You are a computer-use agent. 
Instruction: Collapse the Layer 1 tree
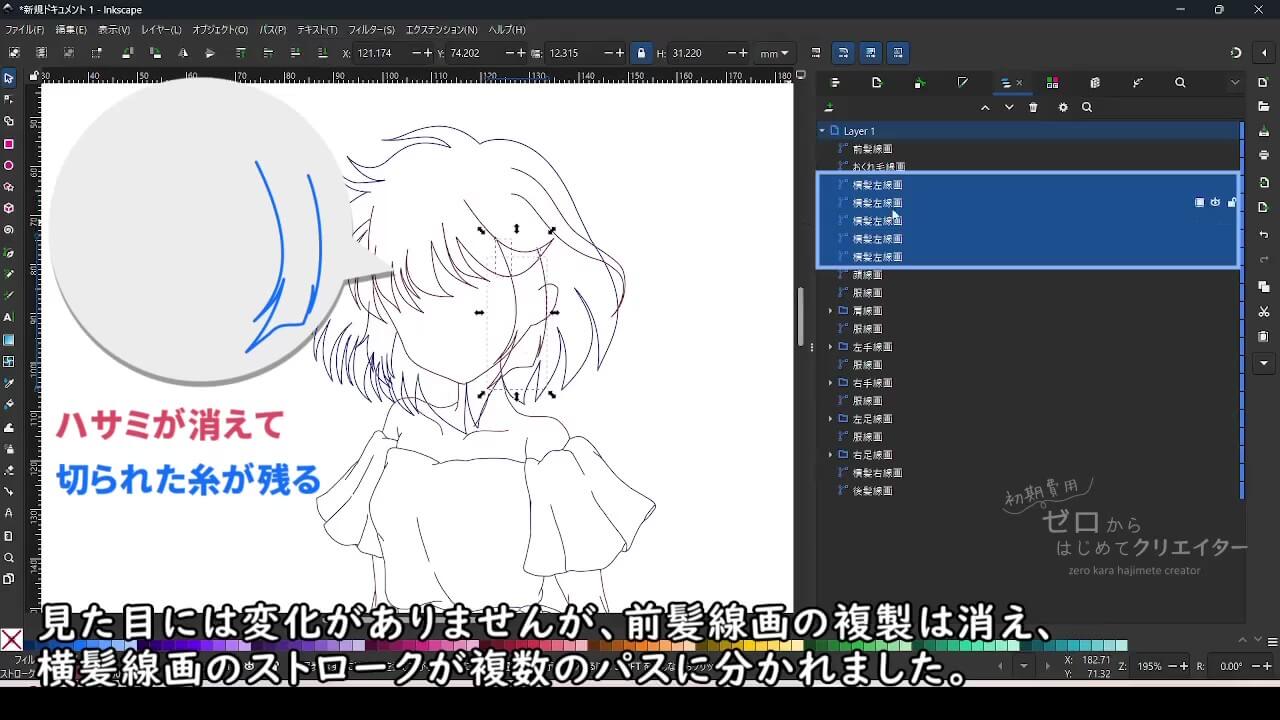click(x=822, y=130)
